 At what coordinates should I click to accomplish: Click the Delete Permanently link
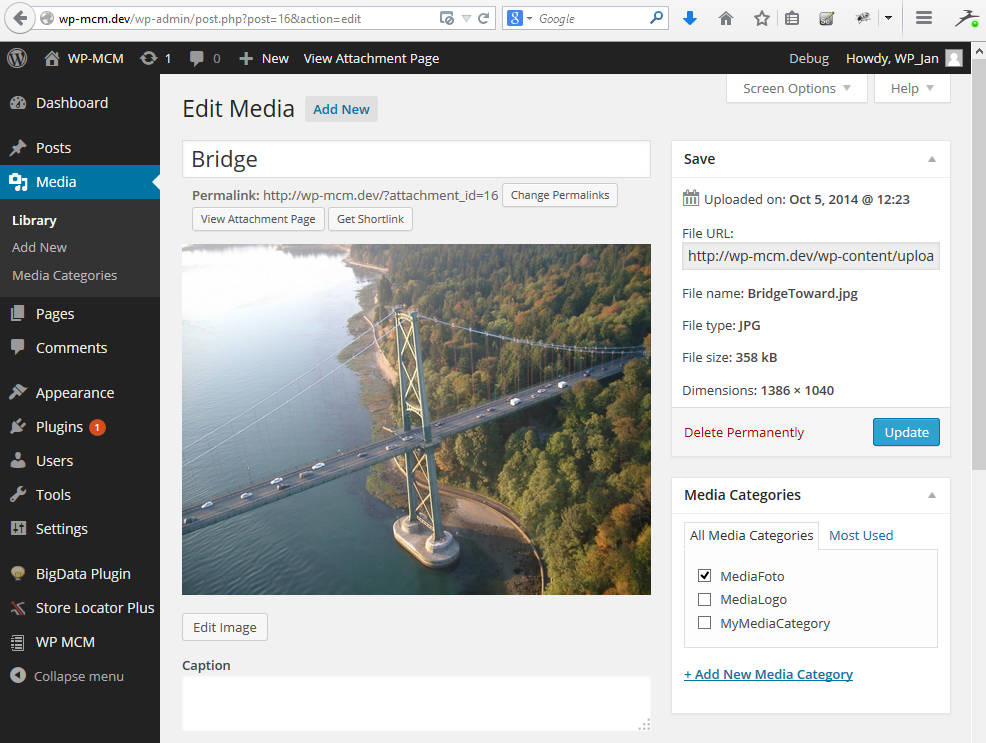click(744, 432)
